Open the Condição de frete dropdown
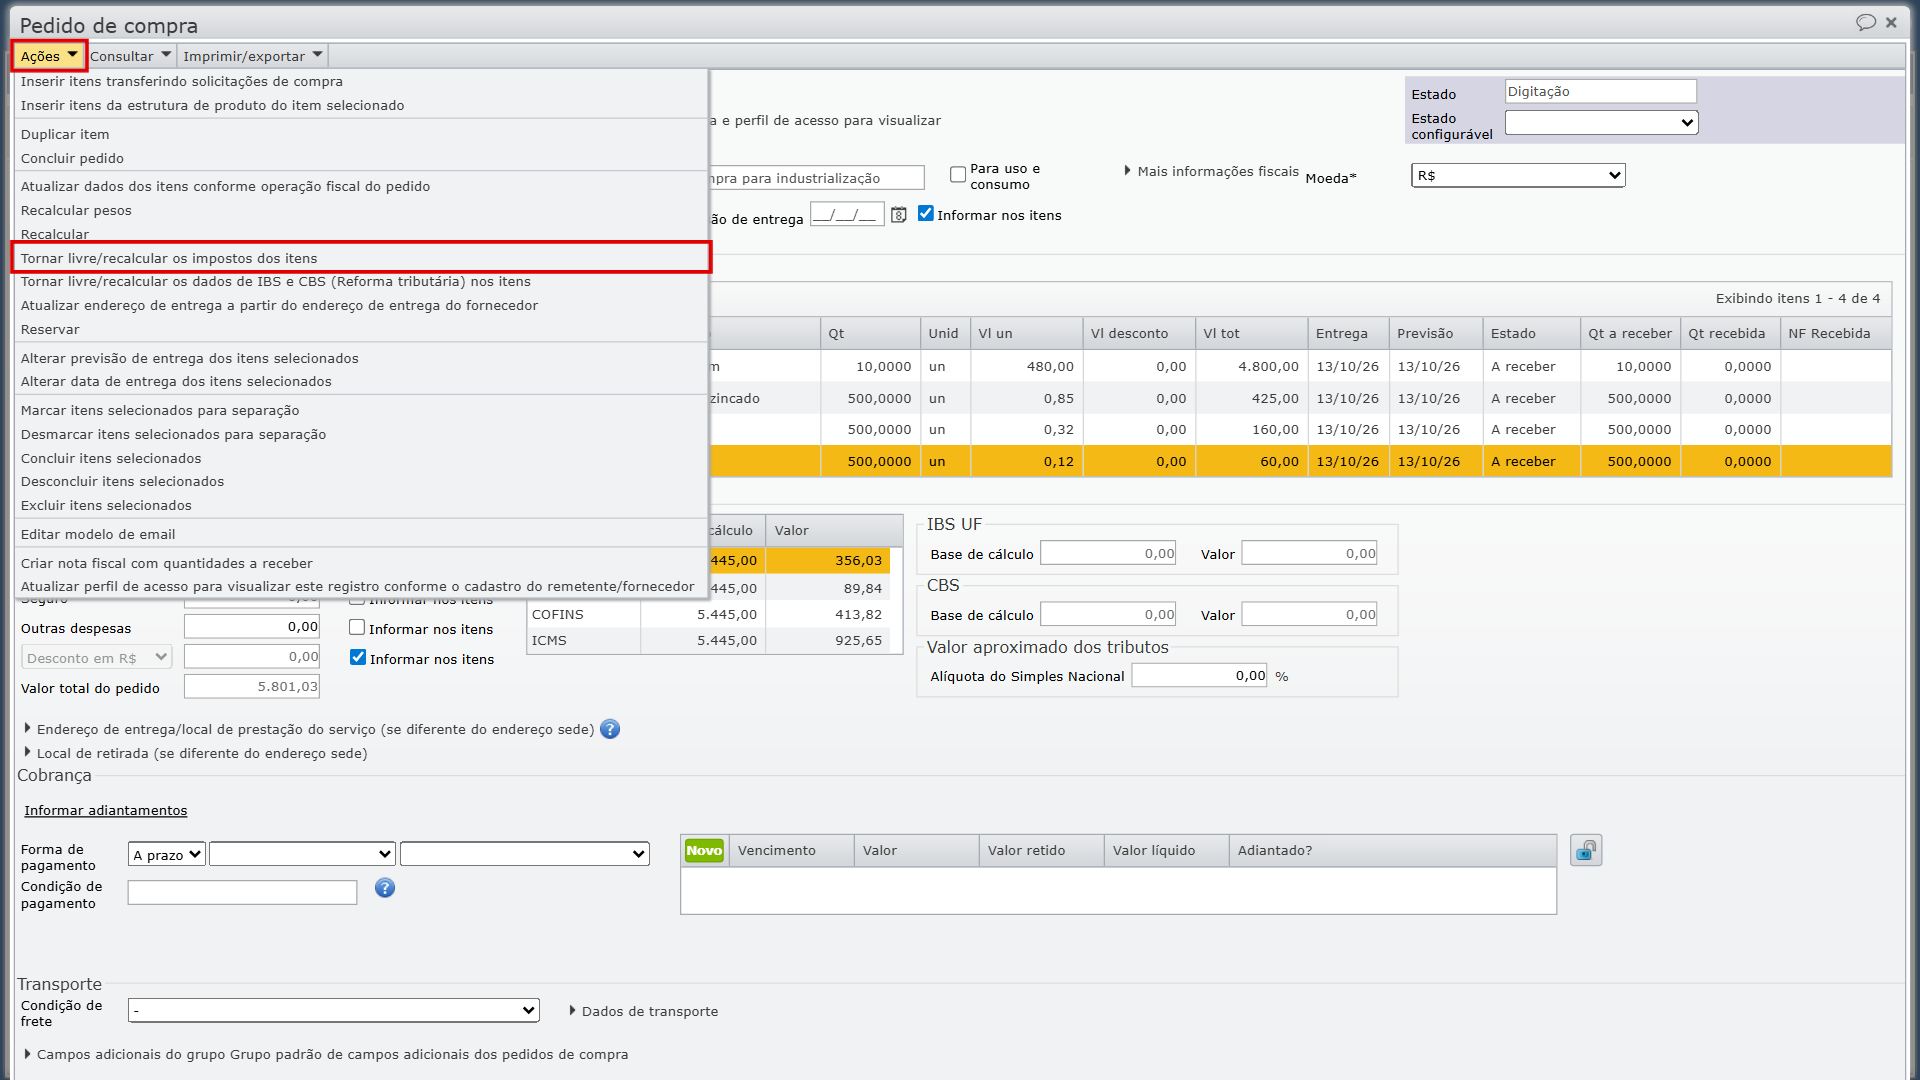 pos(334,1011)
